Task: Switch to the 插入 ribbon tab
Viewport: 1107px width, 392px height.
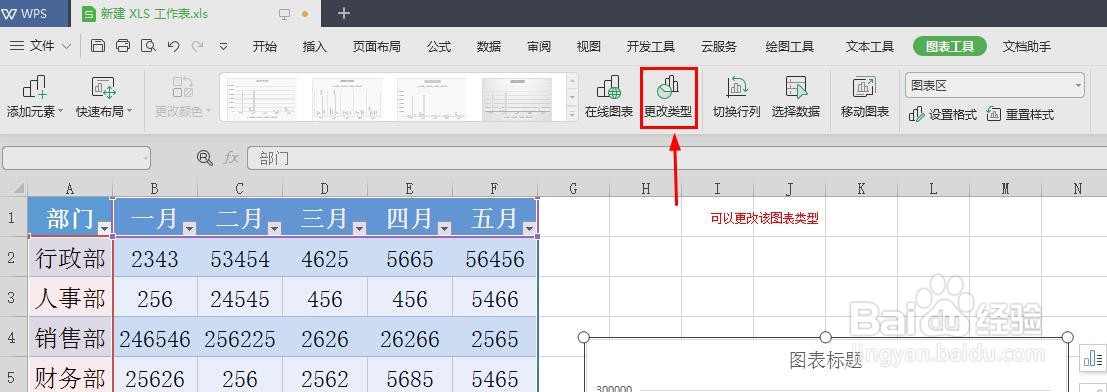Action: (315, 47)
